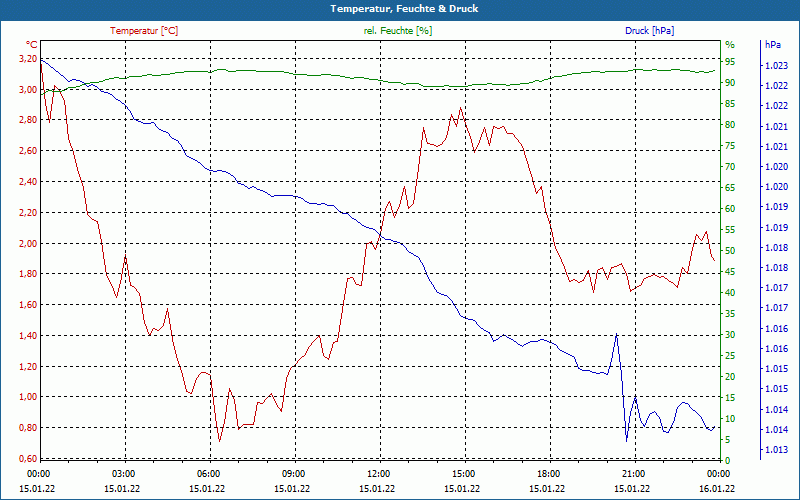Viewport: 800px width, 500px height.
Task: Click the 21:00 time axis label
Action: click(634, 473)
